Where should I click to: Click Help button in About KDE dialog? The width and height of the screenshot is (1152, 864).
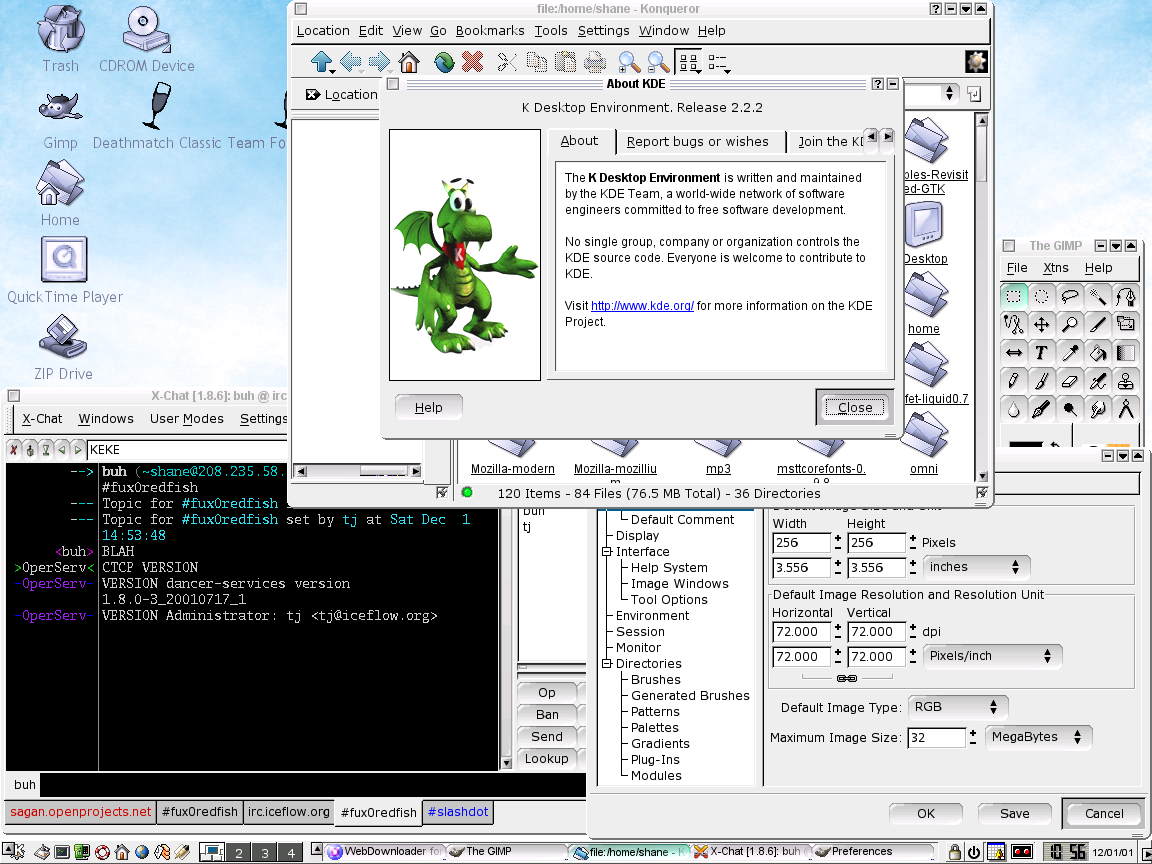[x=428, y=407]
